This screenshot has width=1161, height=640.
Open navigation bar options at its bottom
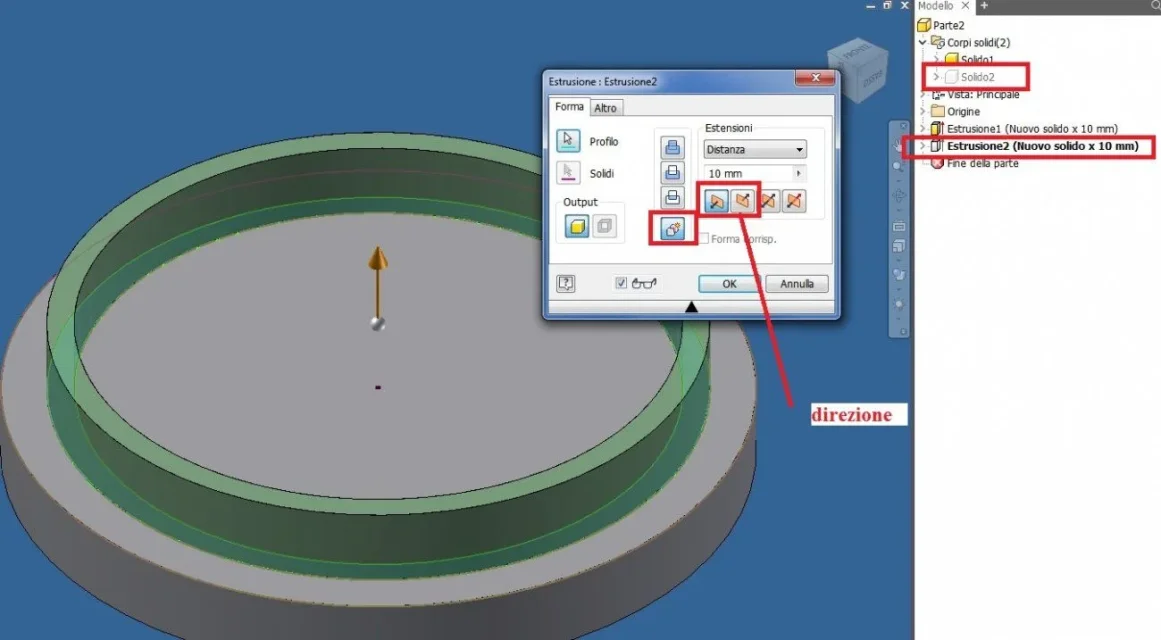point(903,332)
